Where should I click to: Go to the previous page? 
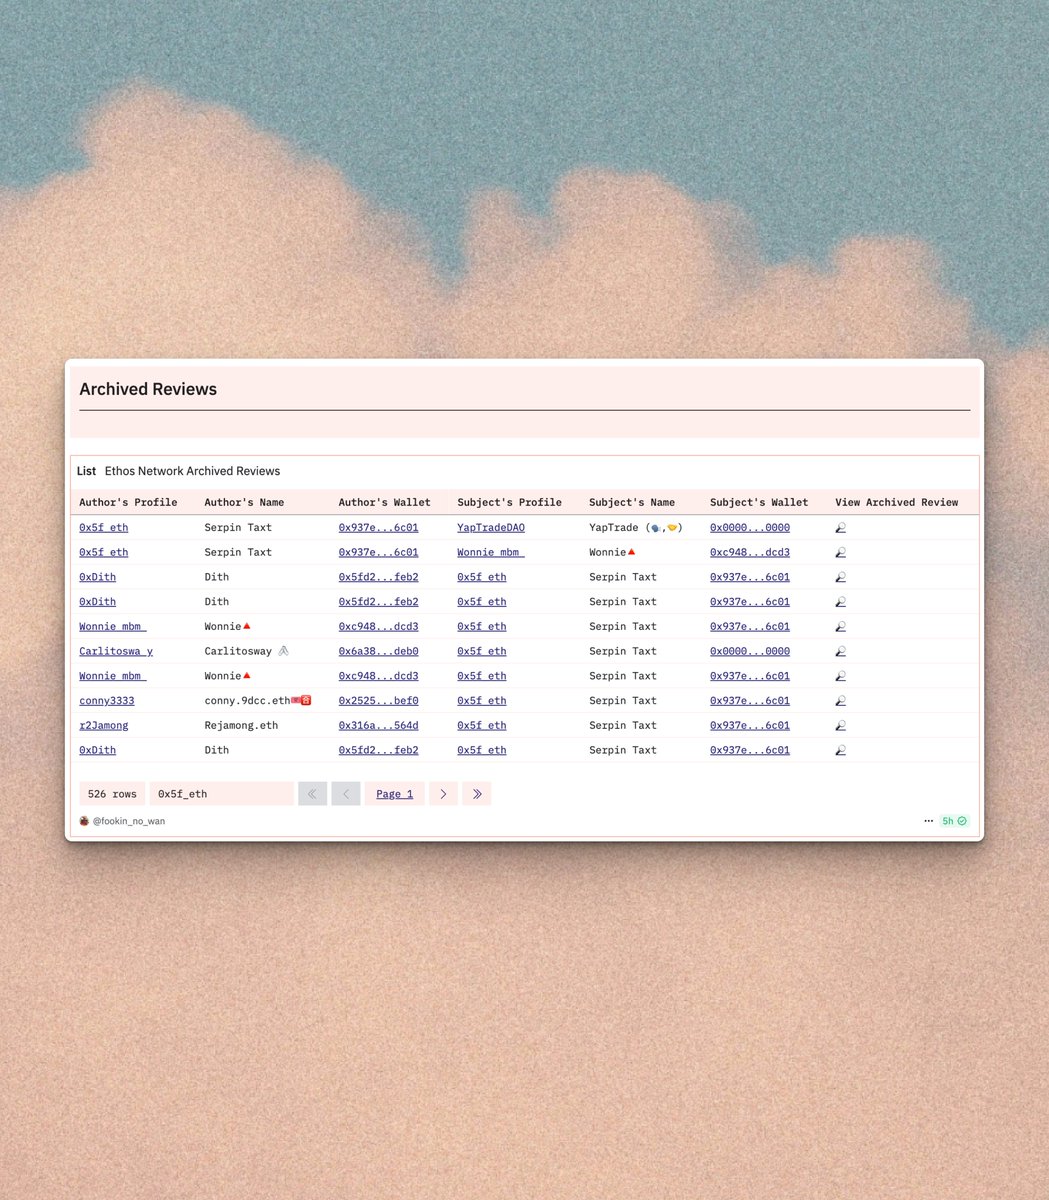[346, 794]
